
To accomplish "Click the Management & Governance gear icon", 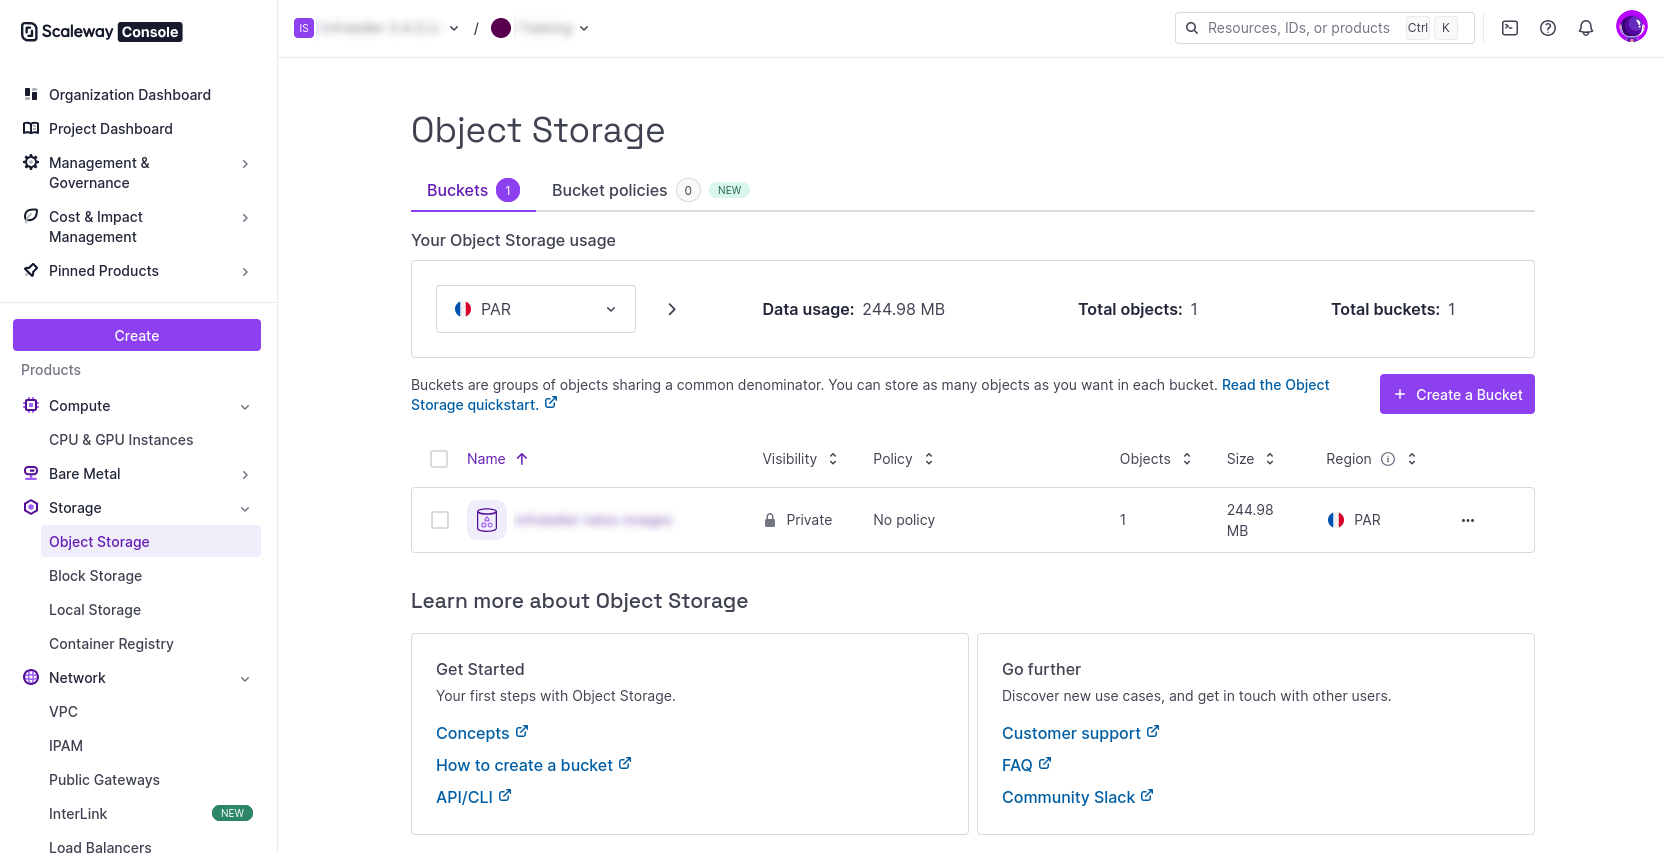I will pos(31,162).
